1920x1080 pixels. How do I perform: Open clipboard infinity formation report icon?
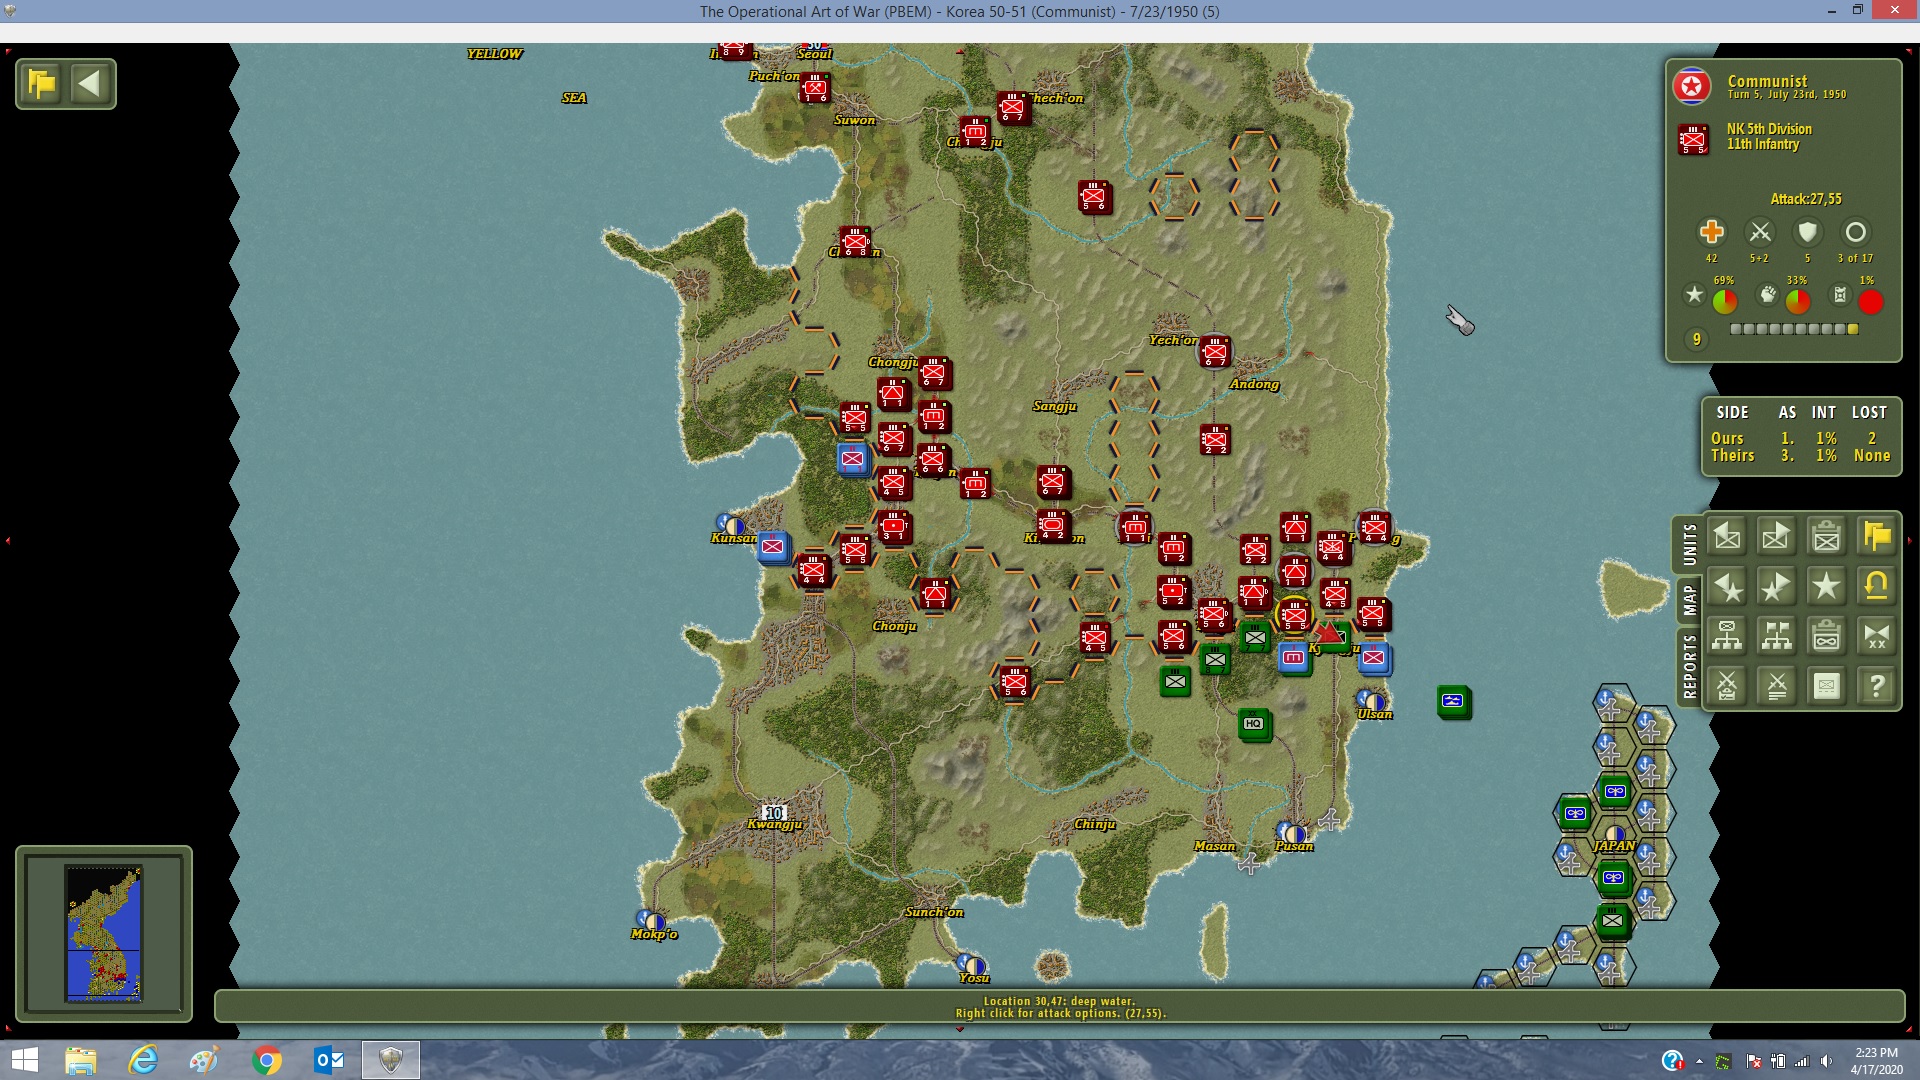1827,636
